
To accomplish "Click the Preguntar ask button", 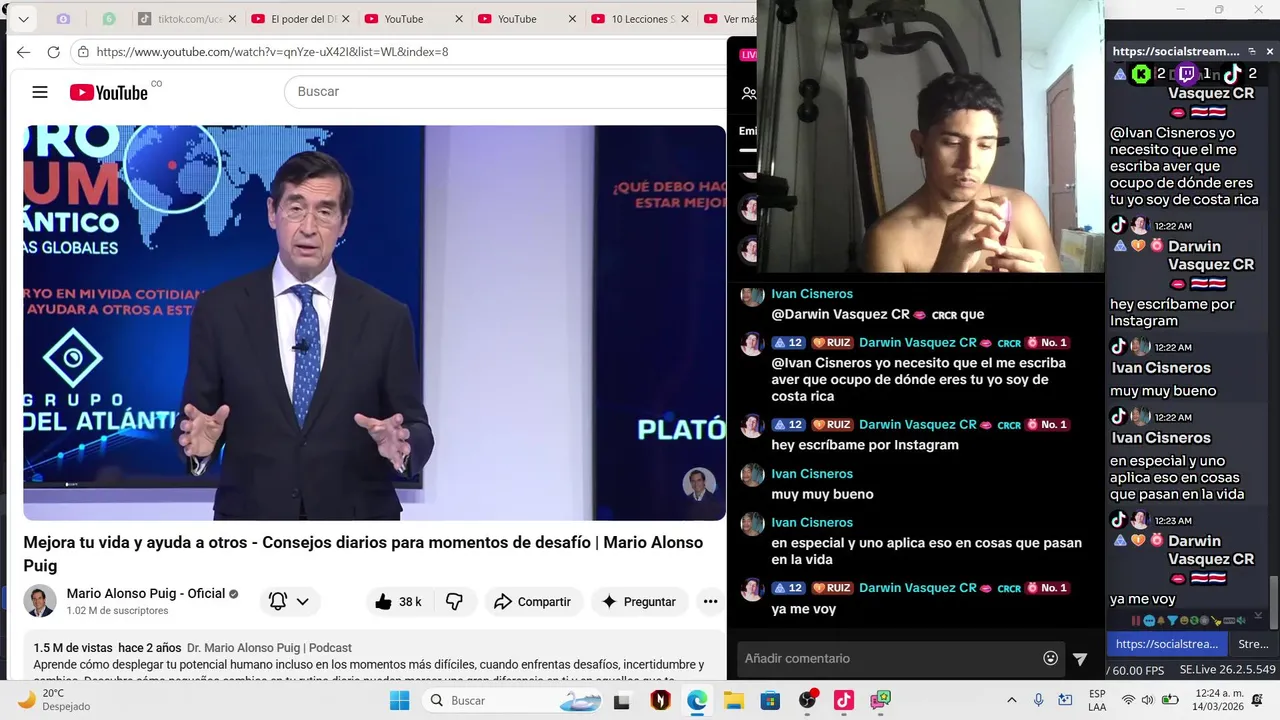I will tap(639, 602).
